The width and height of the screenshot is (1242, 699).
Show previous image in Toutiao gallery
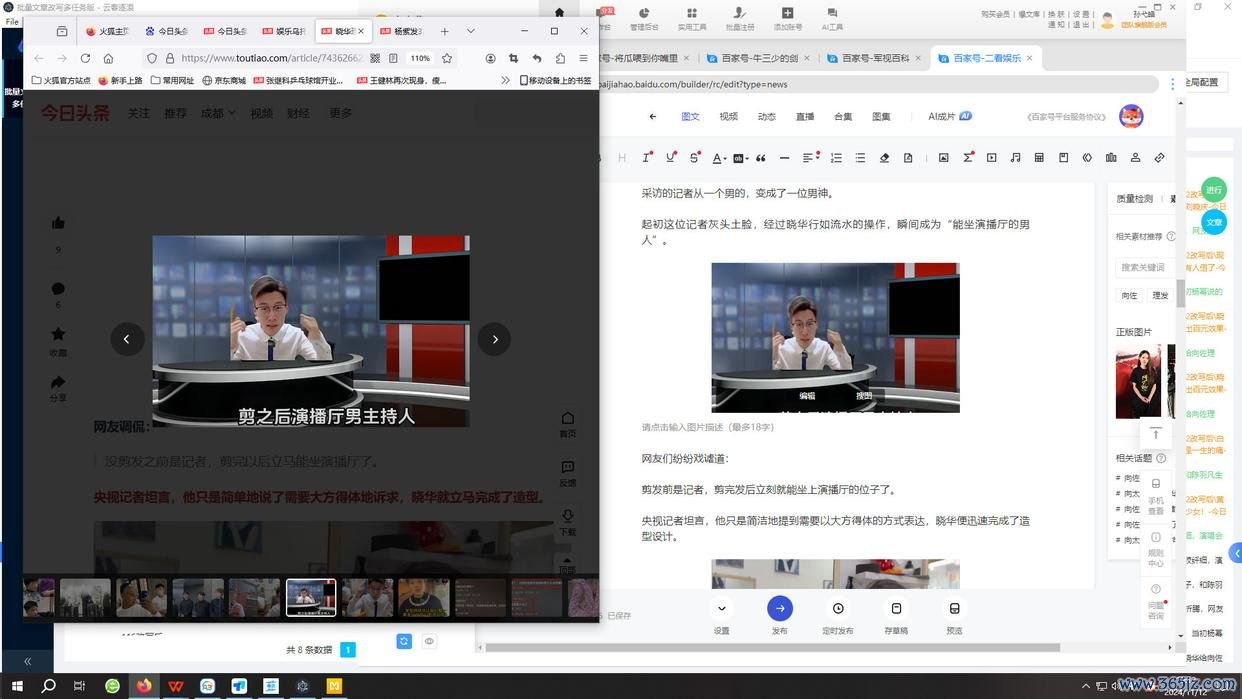point(126,339)
